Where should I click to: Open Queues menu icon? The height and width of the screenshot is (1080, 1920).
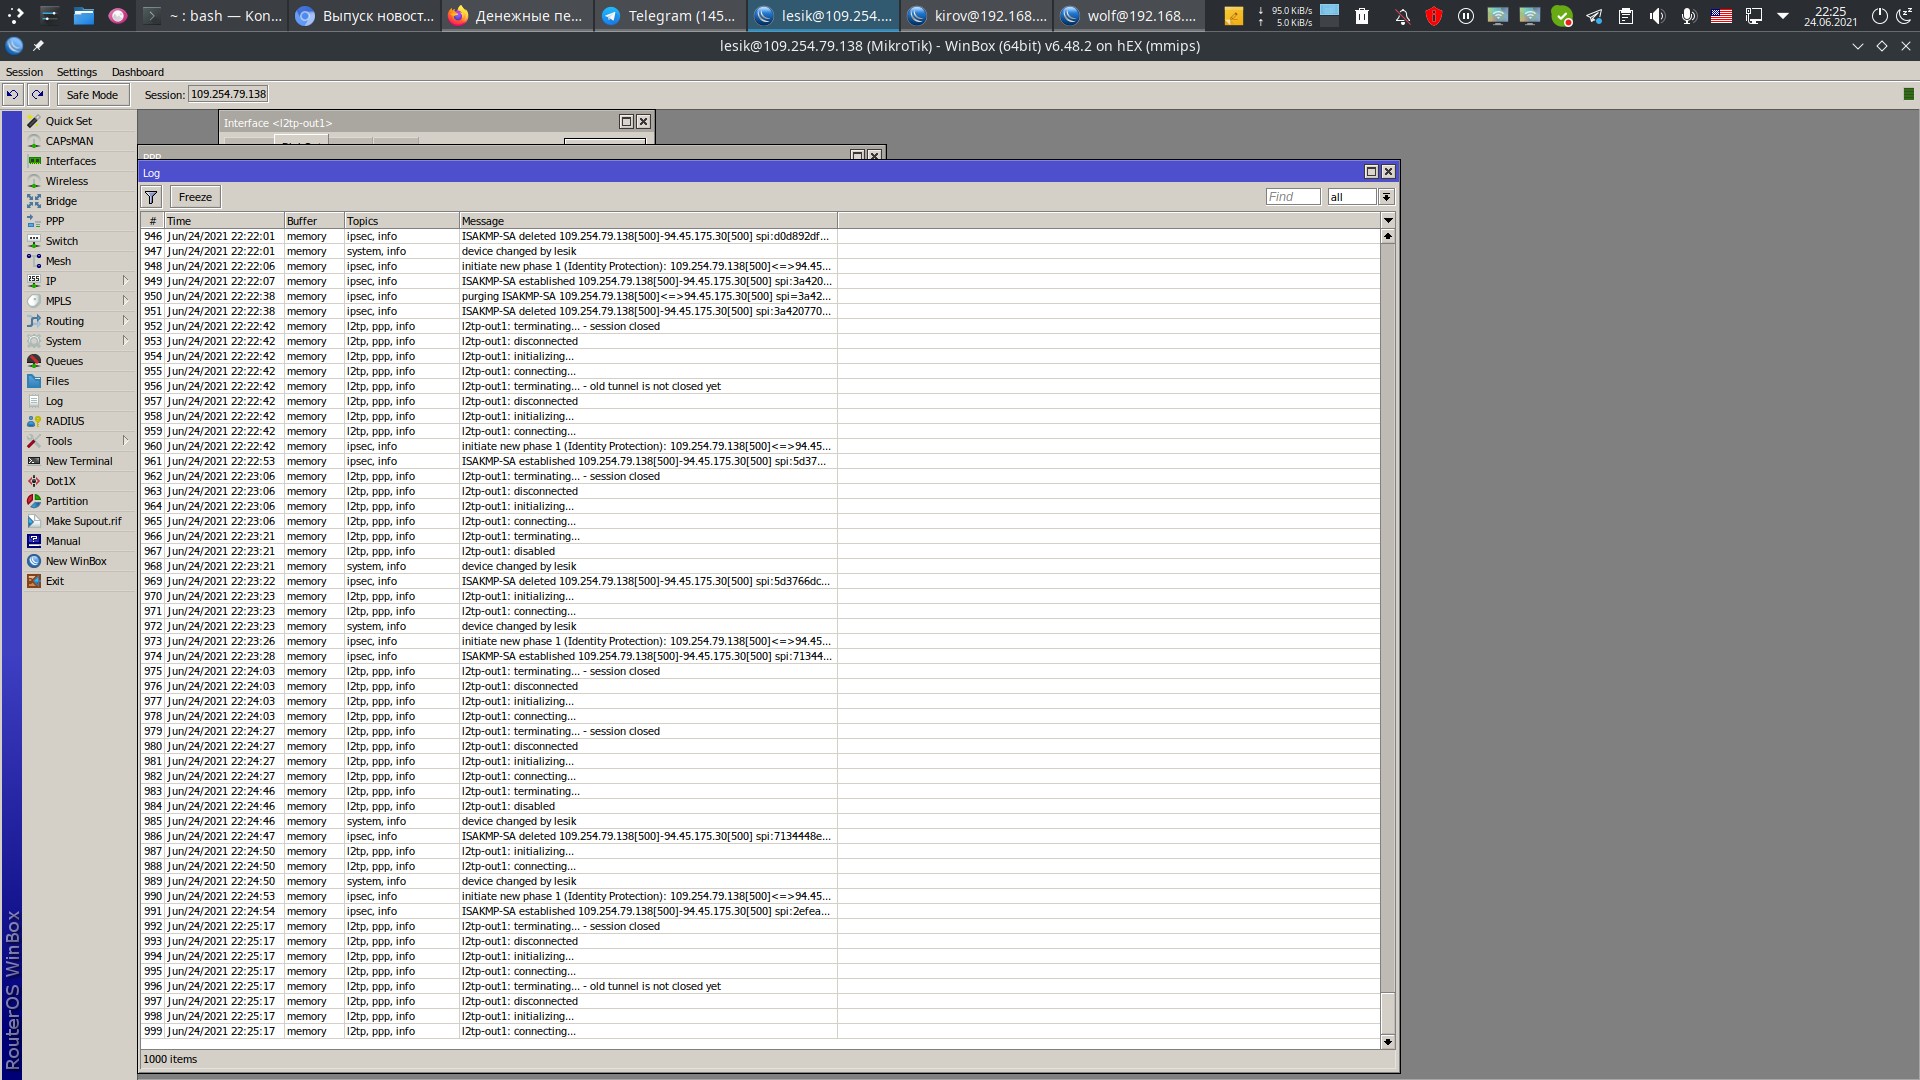34,361
